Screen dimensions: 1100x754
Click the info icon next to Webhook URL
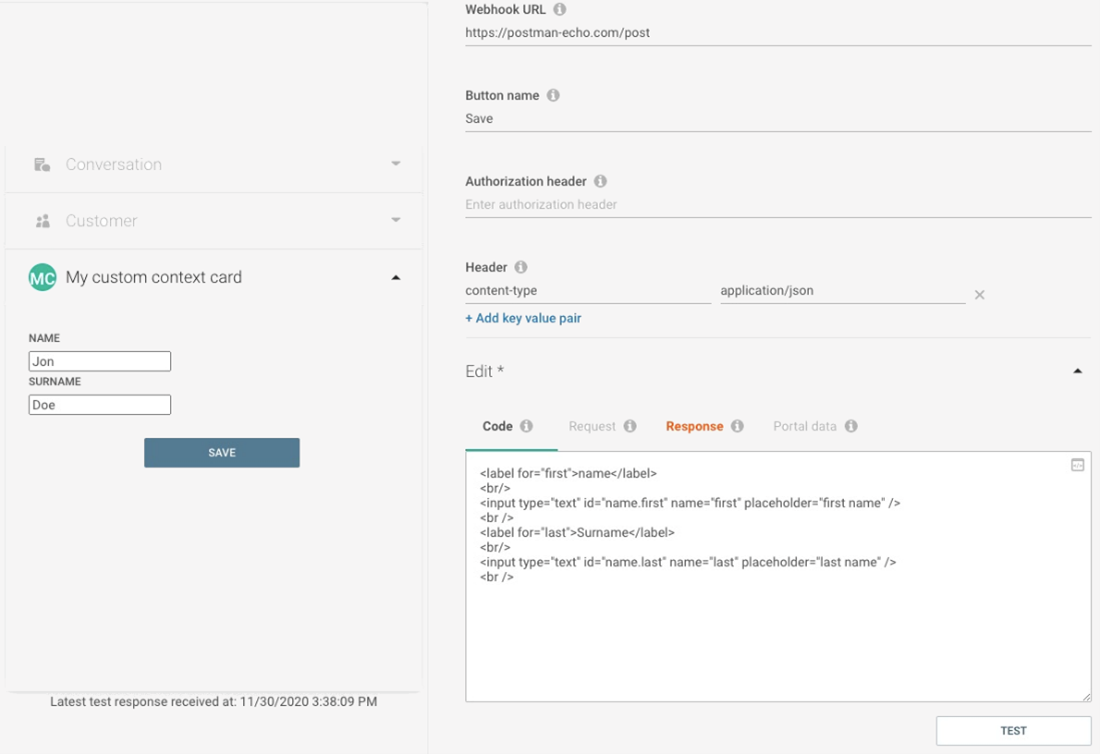click(560, 10)
